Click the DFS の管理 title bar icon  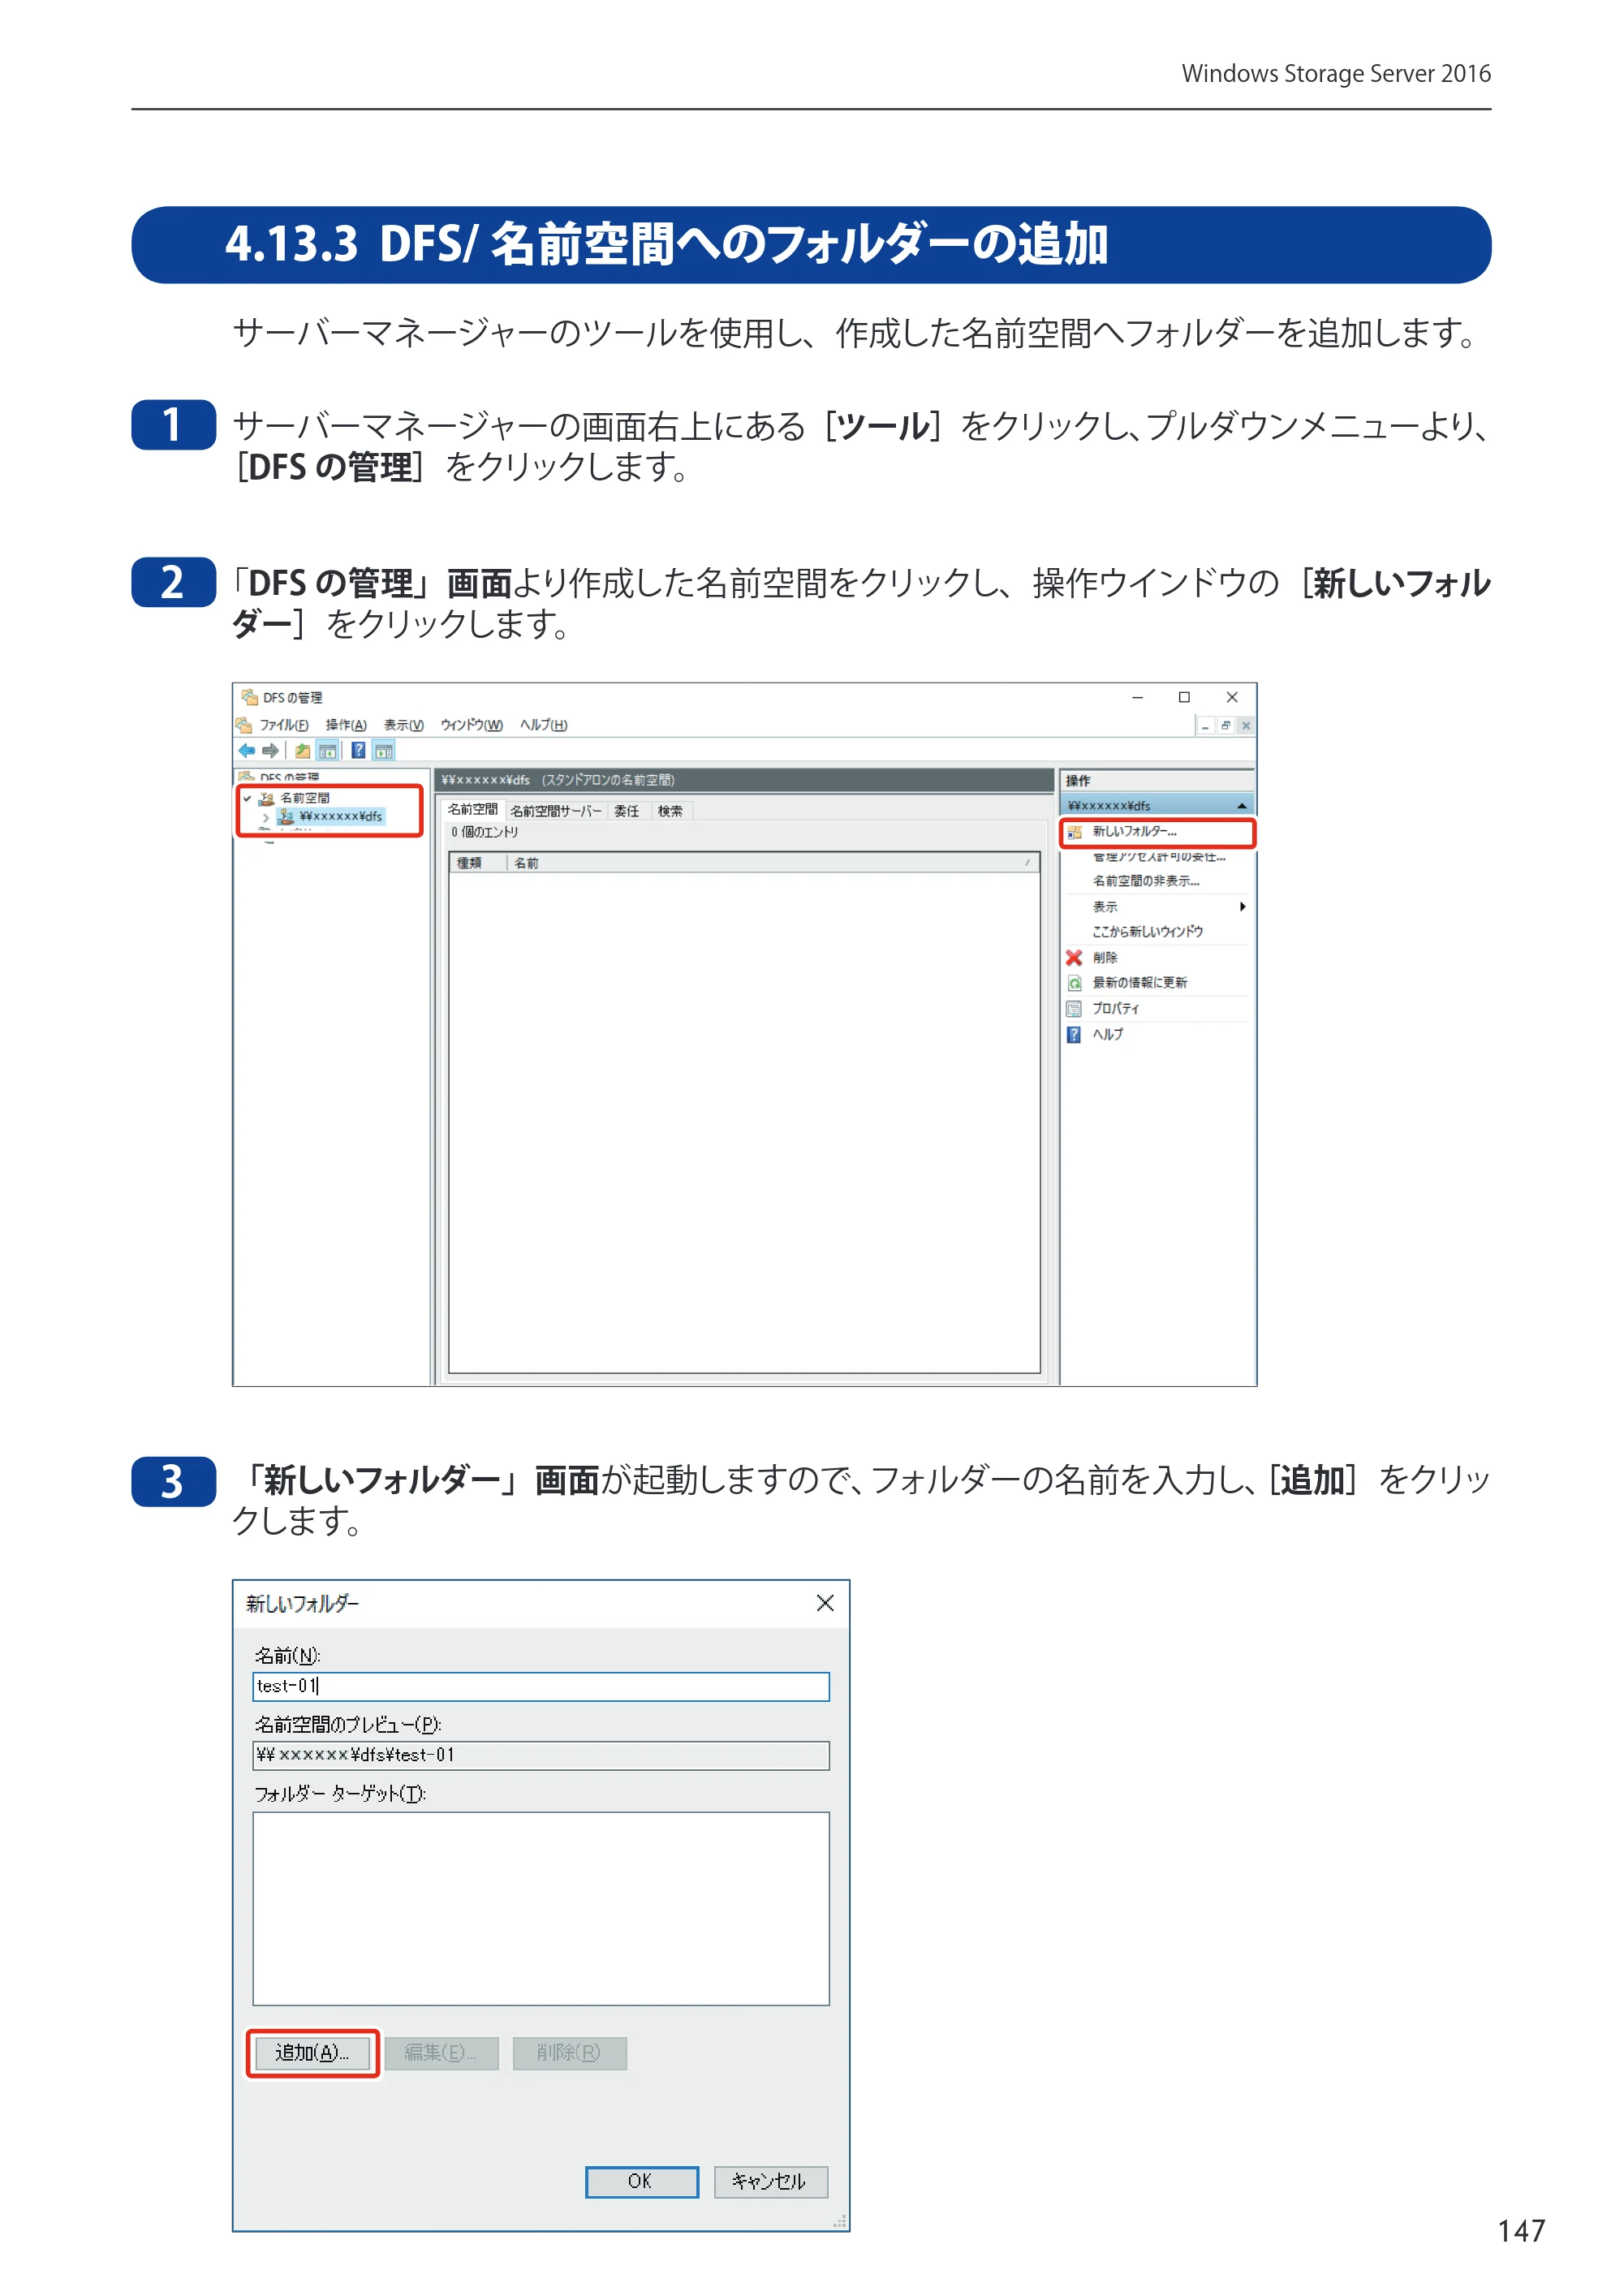pyautogui.click(x=250, y=697)
